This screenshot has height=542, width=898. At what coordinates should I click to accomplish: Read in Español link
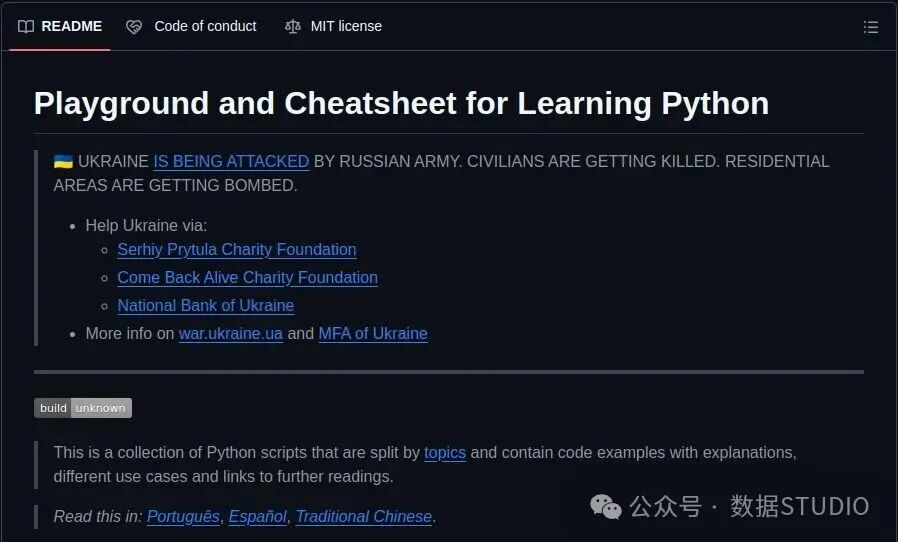(258, 517)
